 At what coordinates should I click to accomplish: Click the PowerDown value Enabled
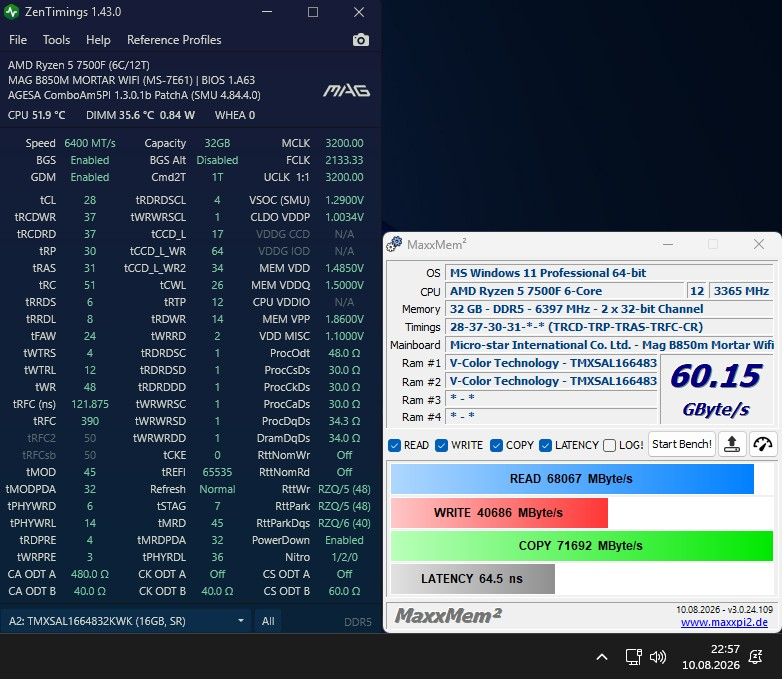(344, 540)
